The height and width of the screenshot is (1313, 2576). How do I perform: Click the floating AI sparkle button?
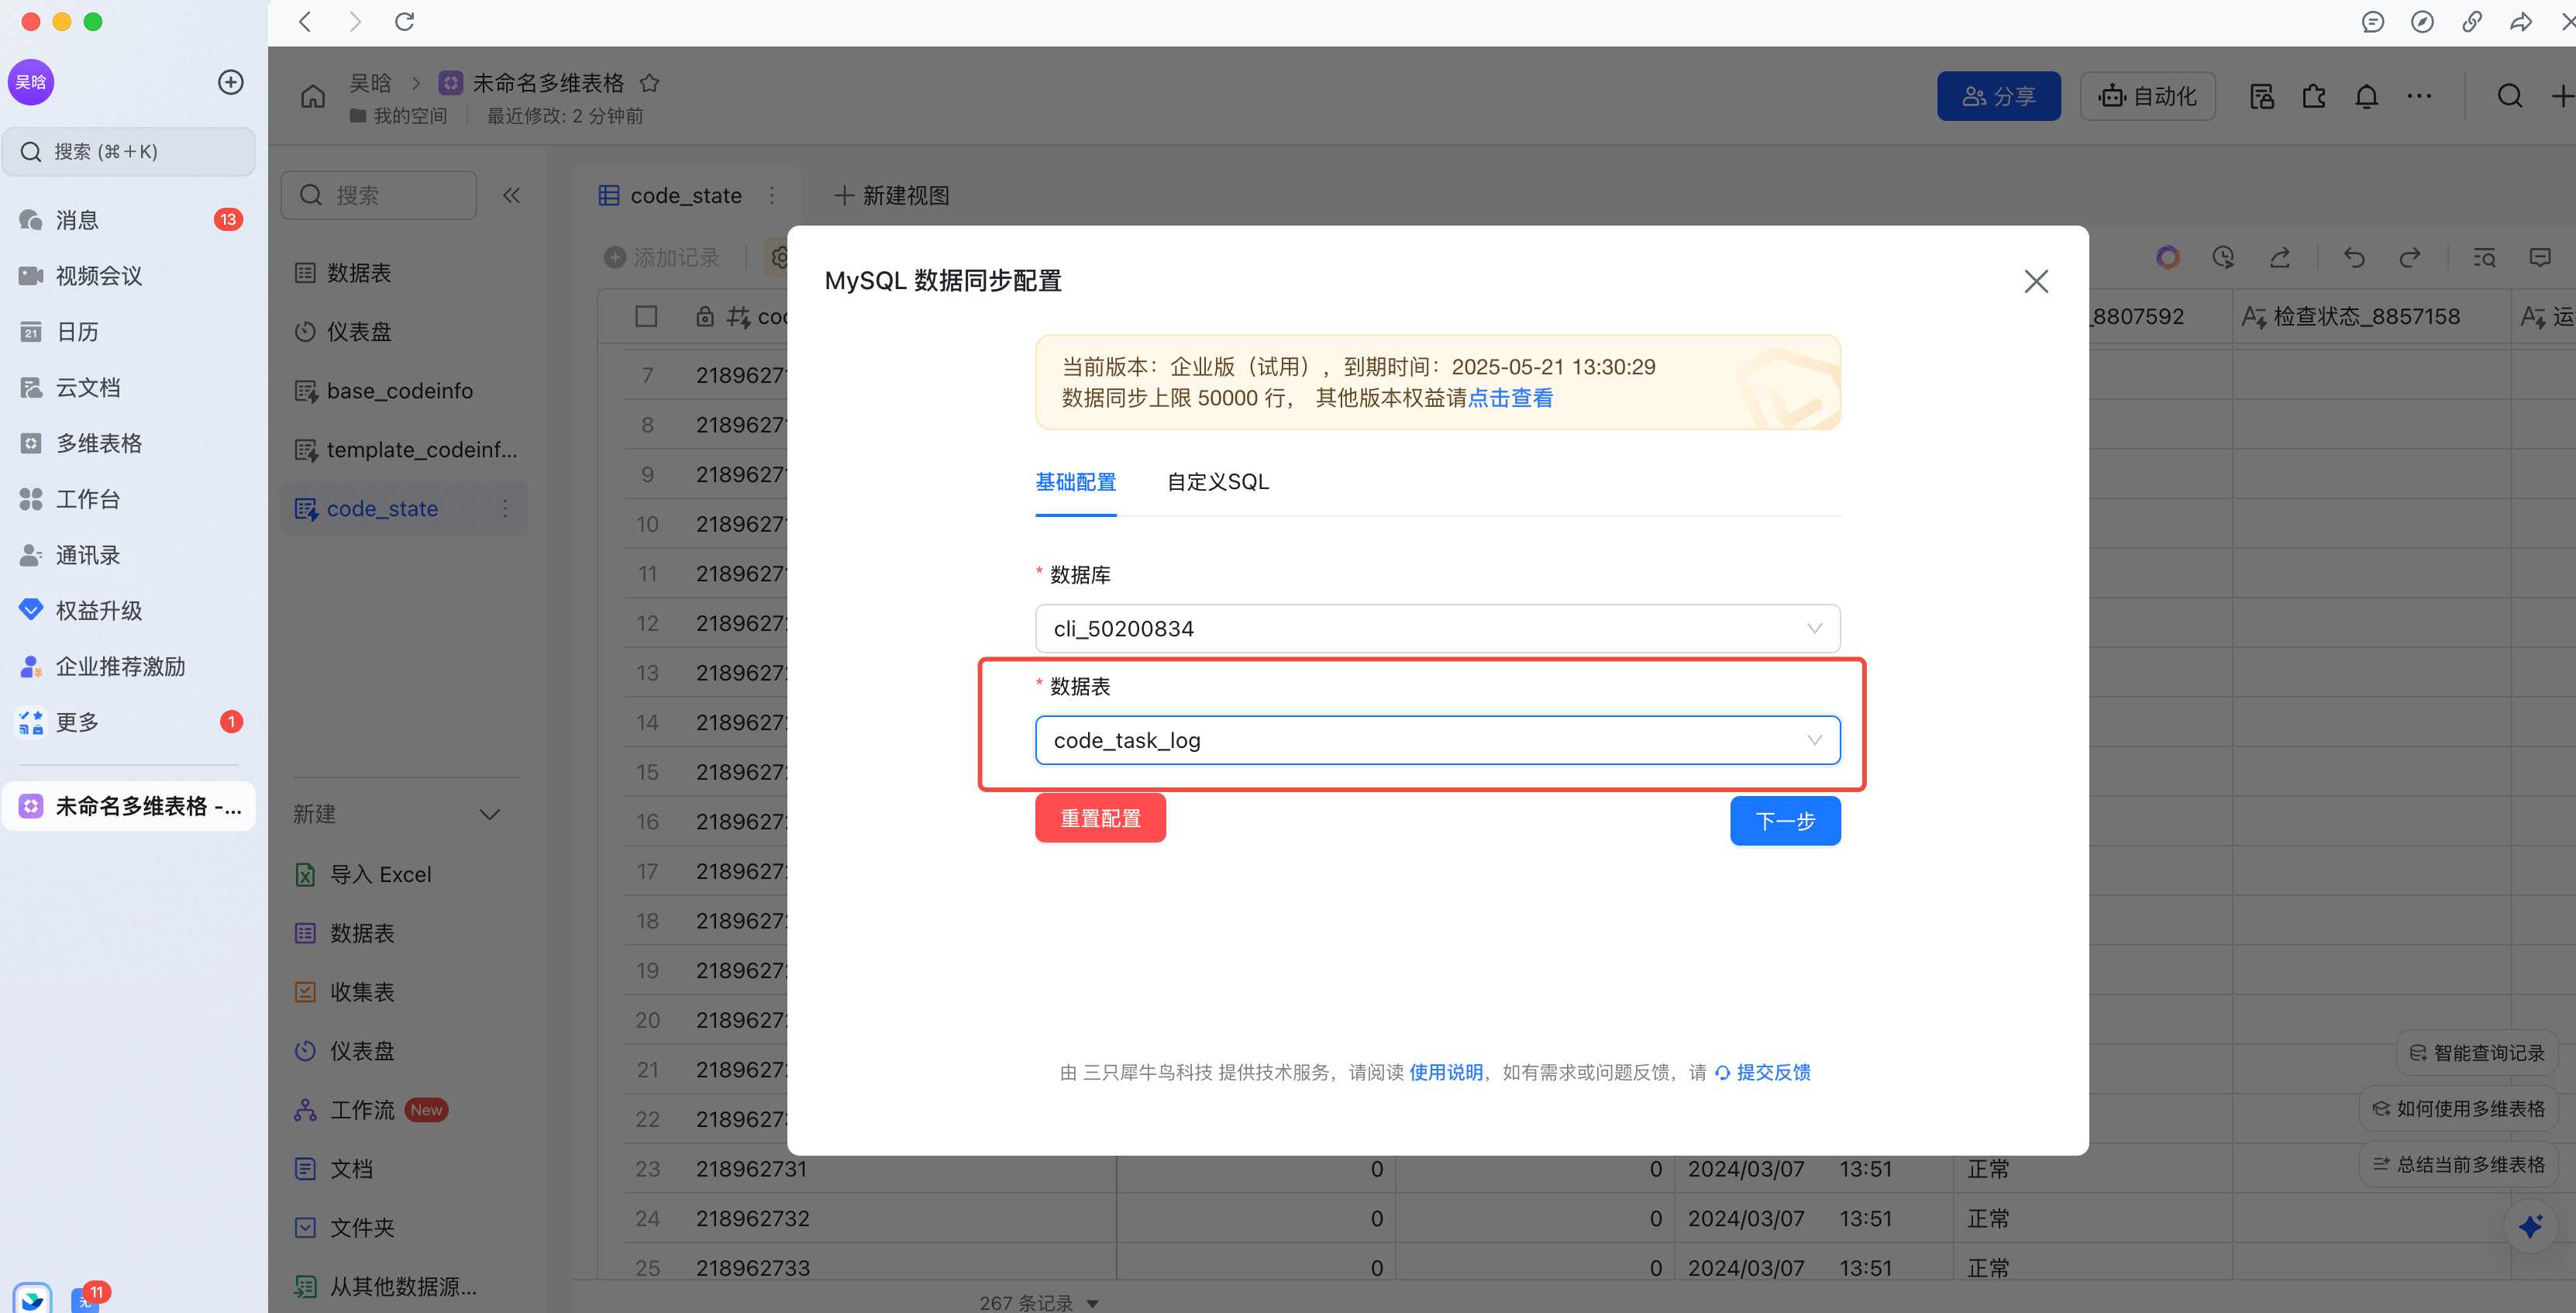tap(2531, 1226)
